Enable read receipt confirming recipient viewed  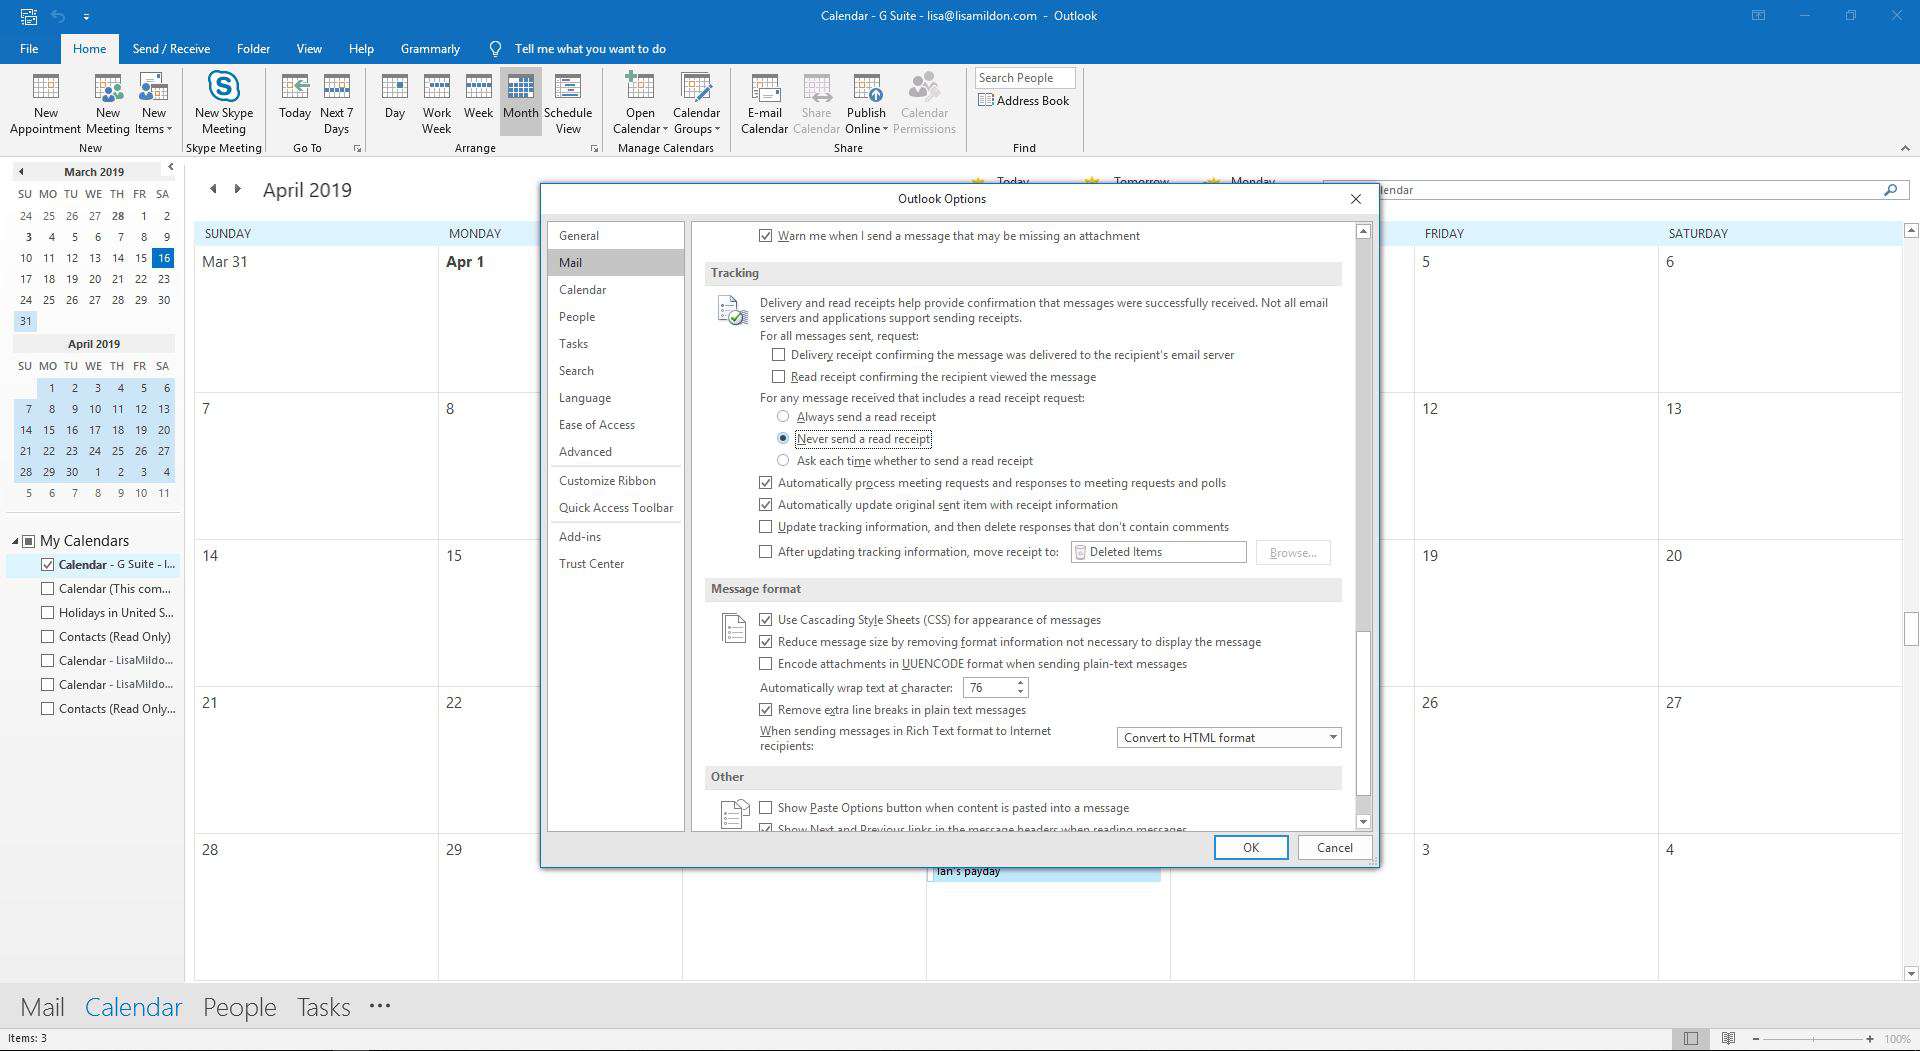tap(778, 377)
